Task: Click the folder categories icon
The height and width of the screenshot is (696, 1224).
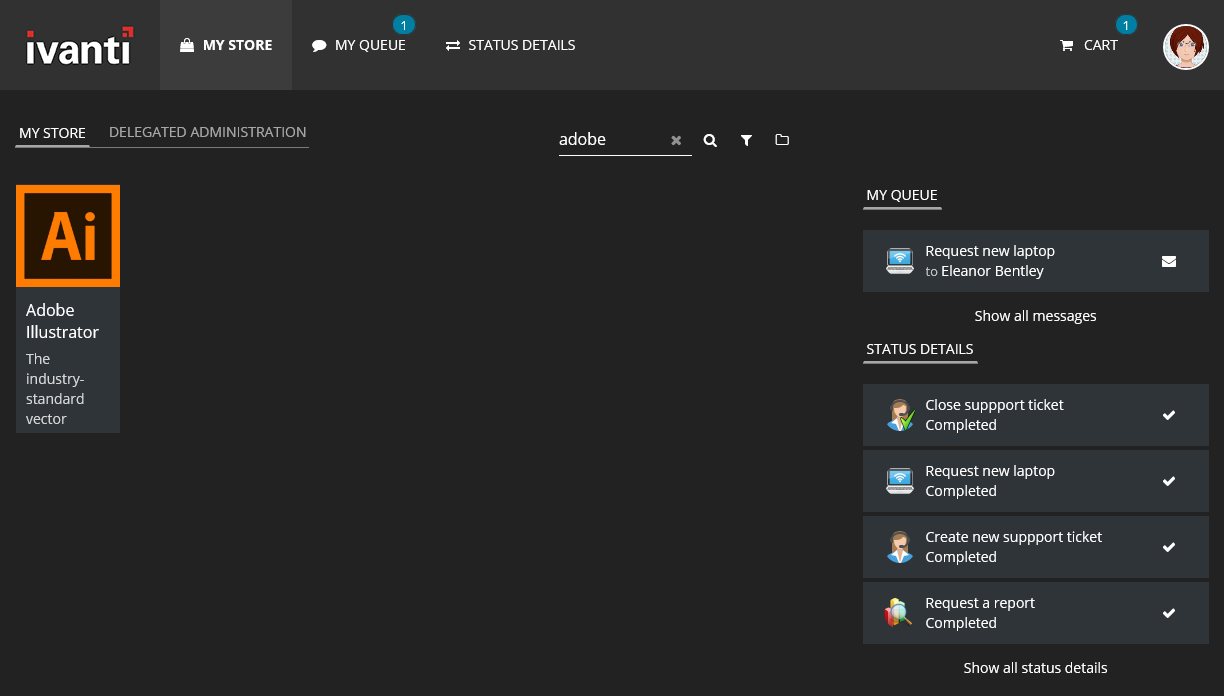Action: 782,140
